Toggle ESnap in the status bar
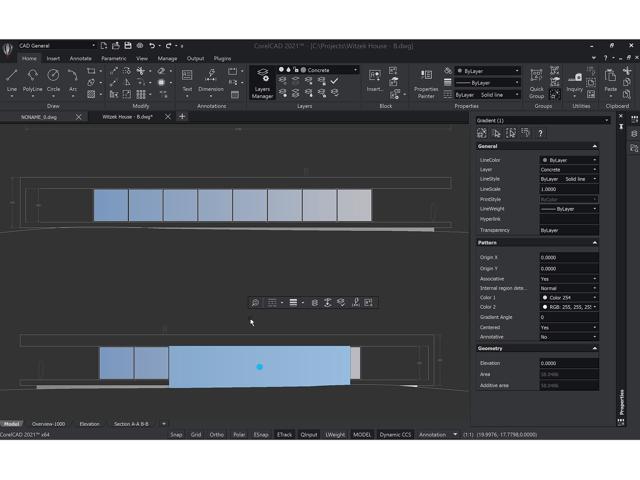 261,435
